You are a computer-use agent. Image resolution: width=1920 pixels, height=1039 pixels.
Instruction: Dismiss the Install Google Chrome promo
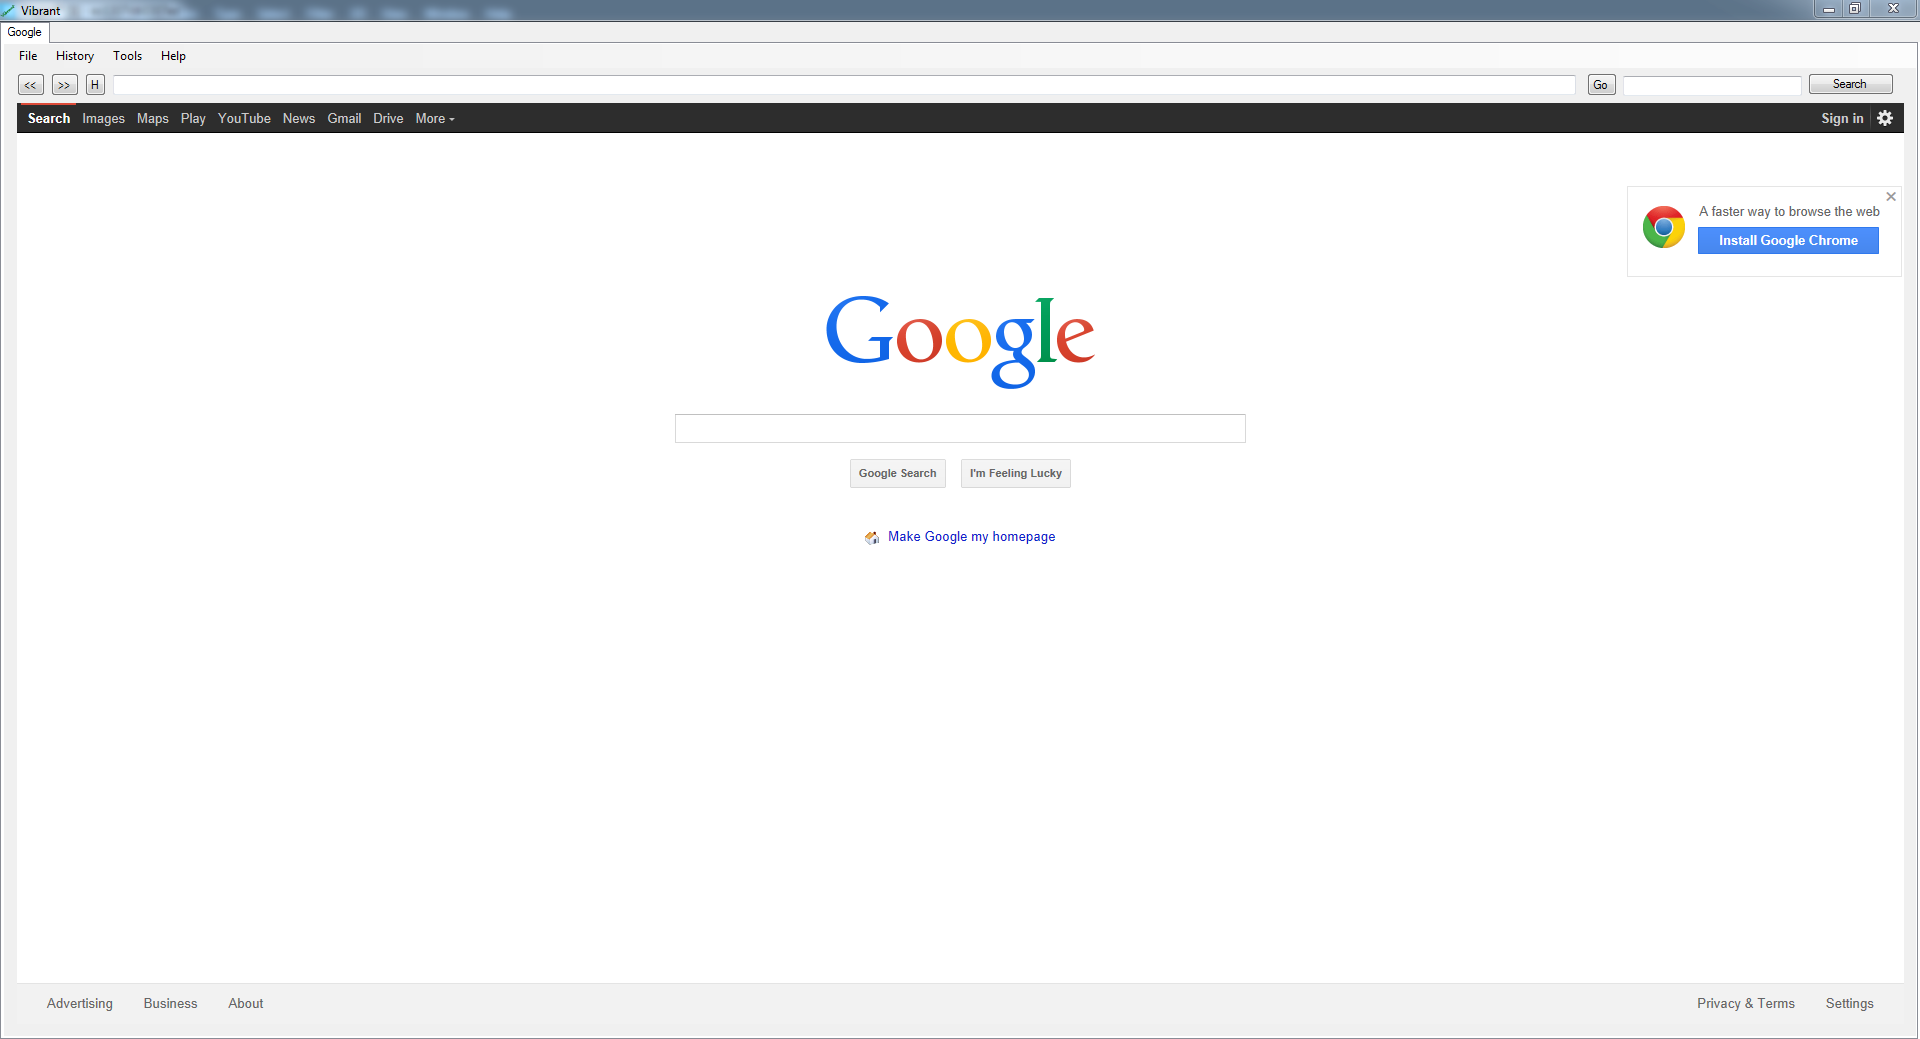pos(1890,196)
